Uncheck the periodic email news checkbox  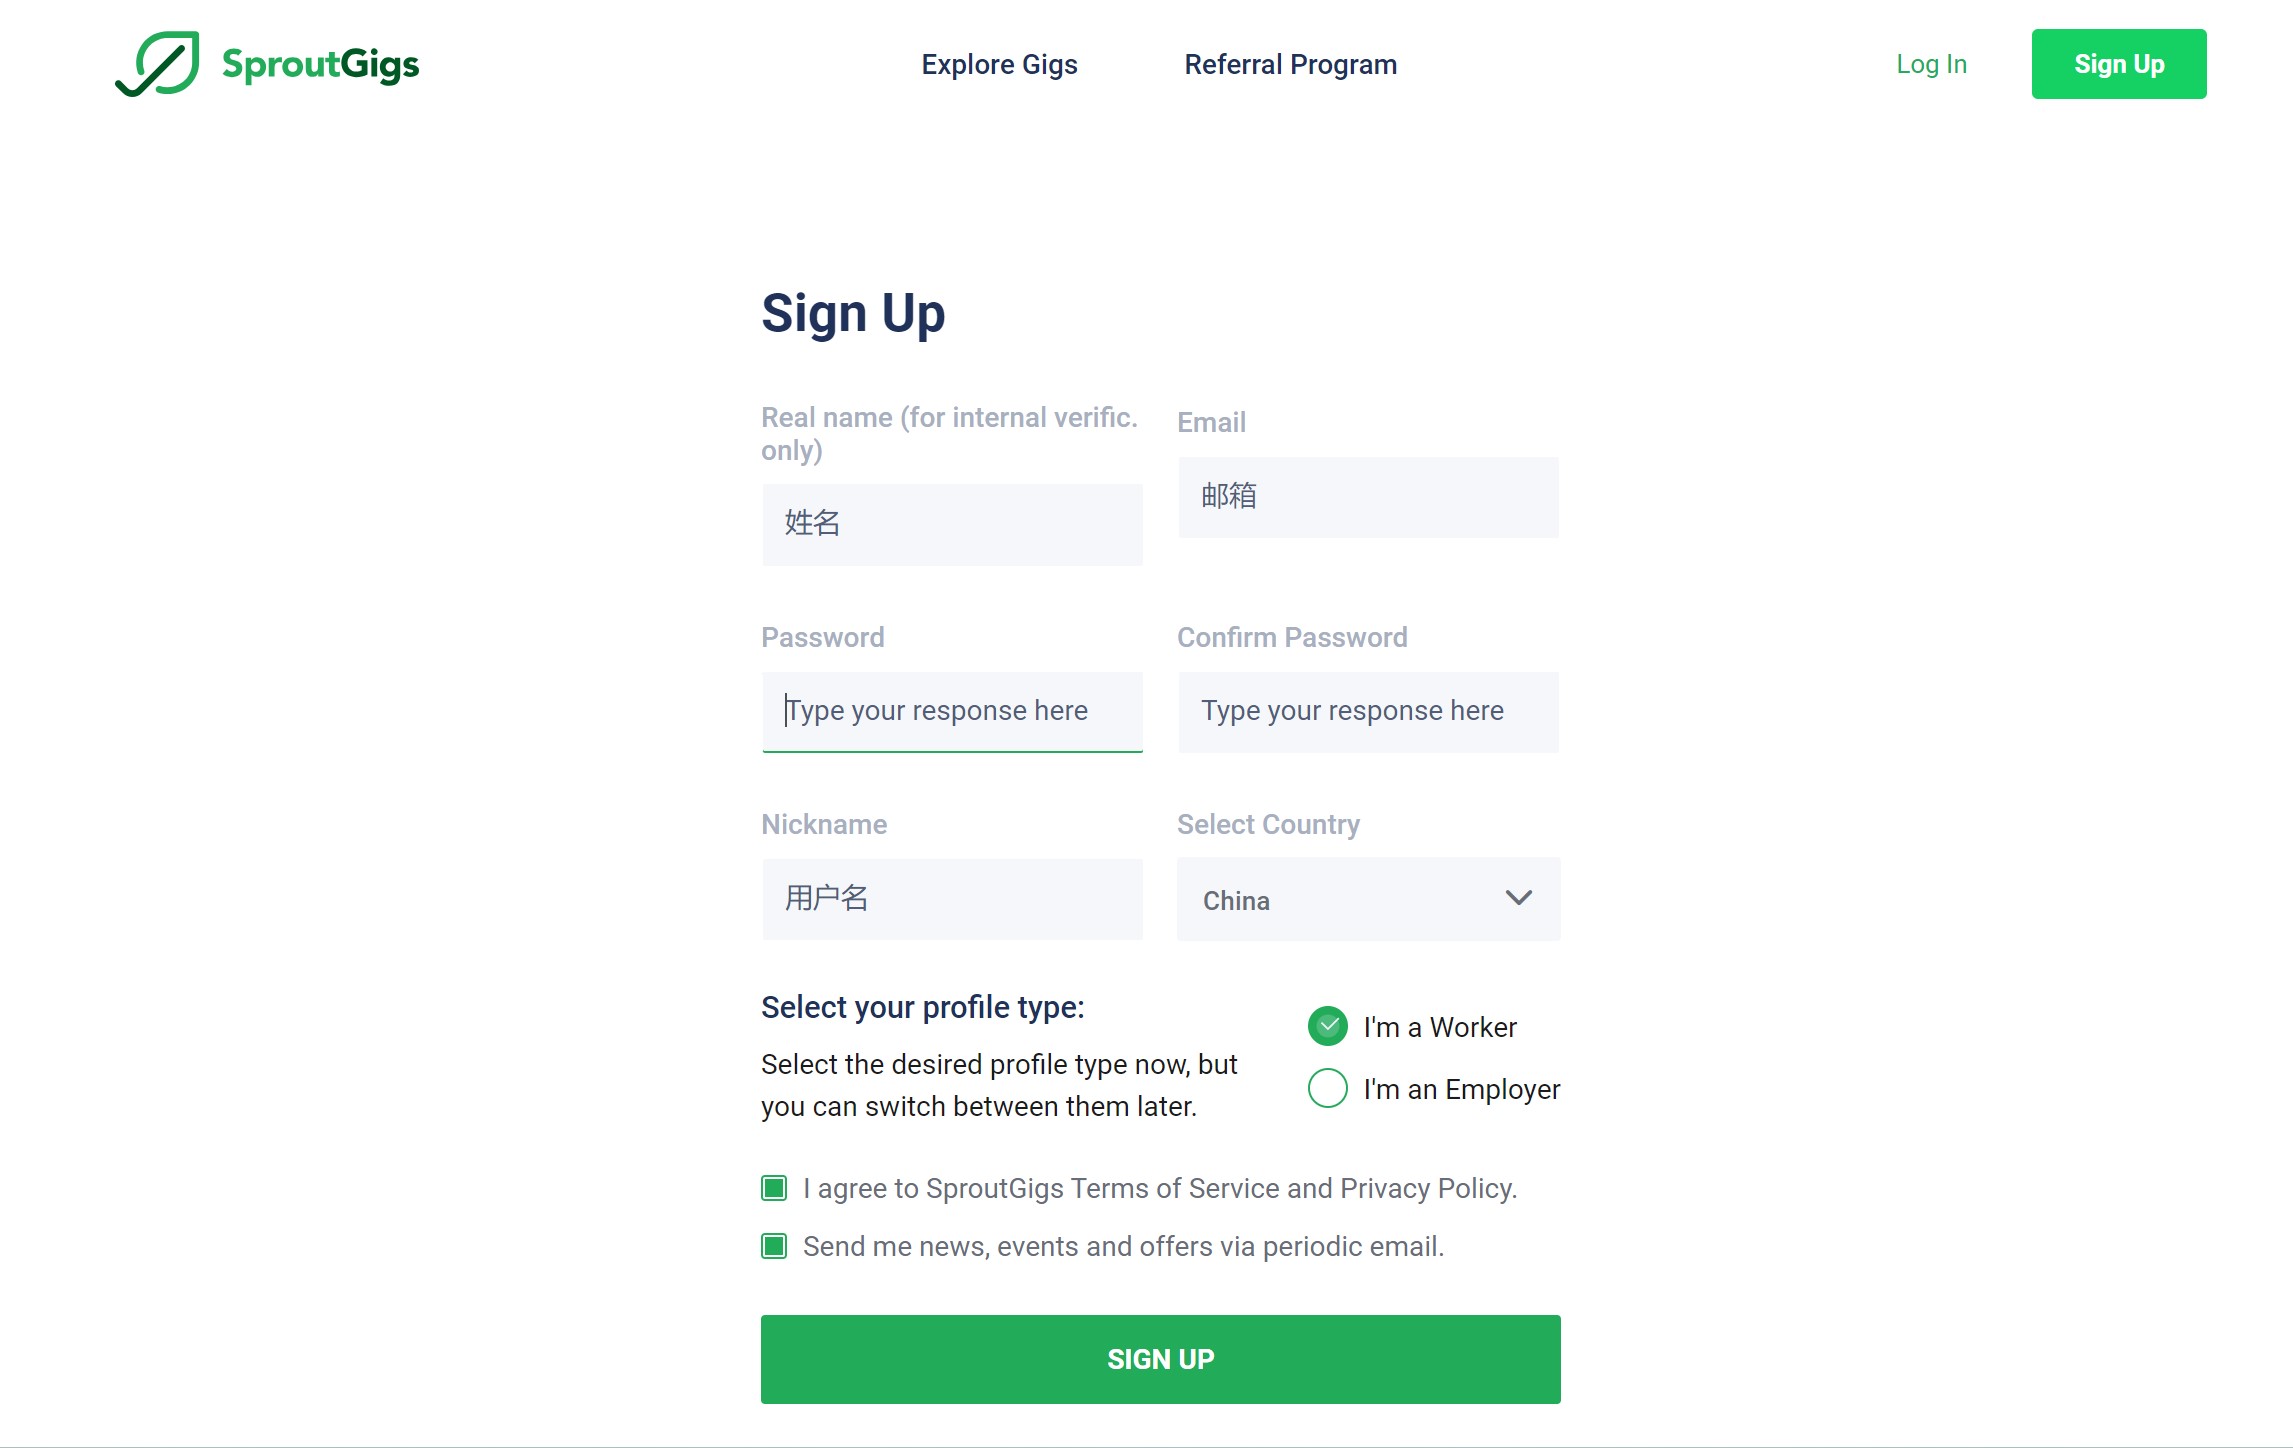click(x=774, y=1246)
